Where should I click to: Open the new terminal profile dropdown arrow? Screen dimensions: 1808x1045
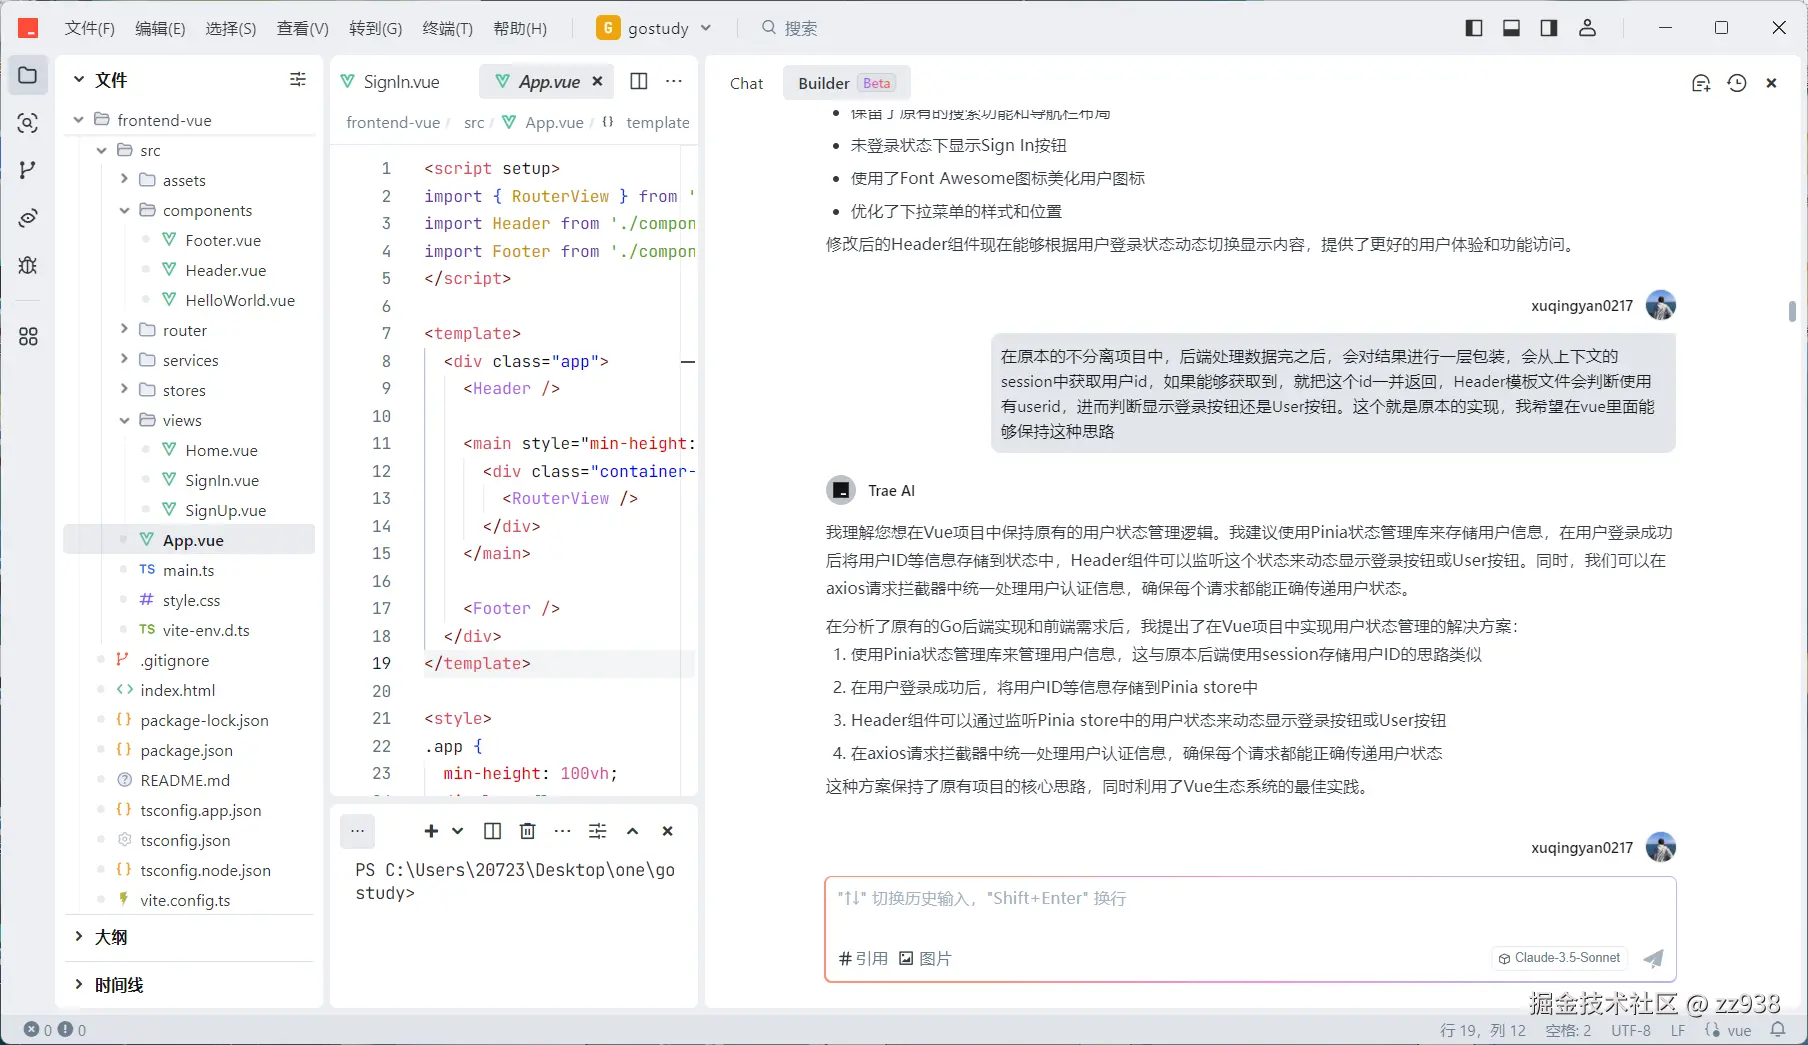[458, 831]
